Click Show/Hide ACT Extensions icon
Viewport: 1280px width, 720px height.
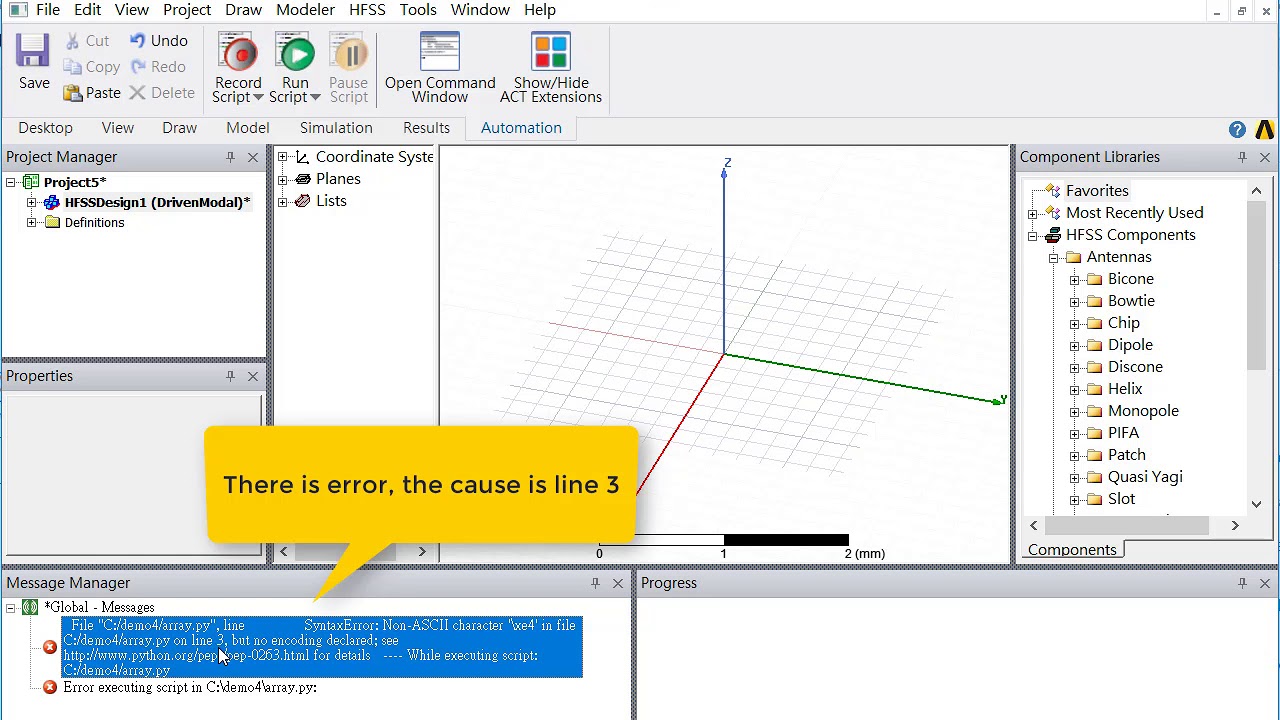coord(551,51)
